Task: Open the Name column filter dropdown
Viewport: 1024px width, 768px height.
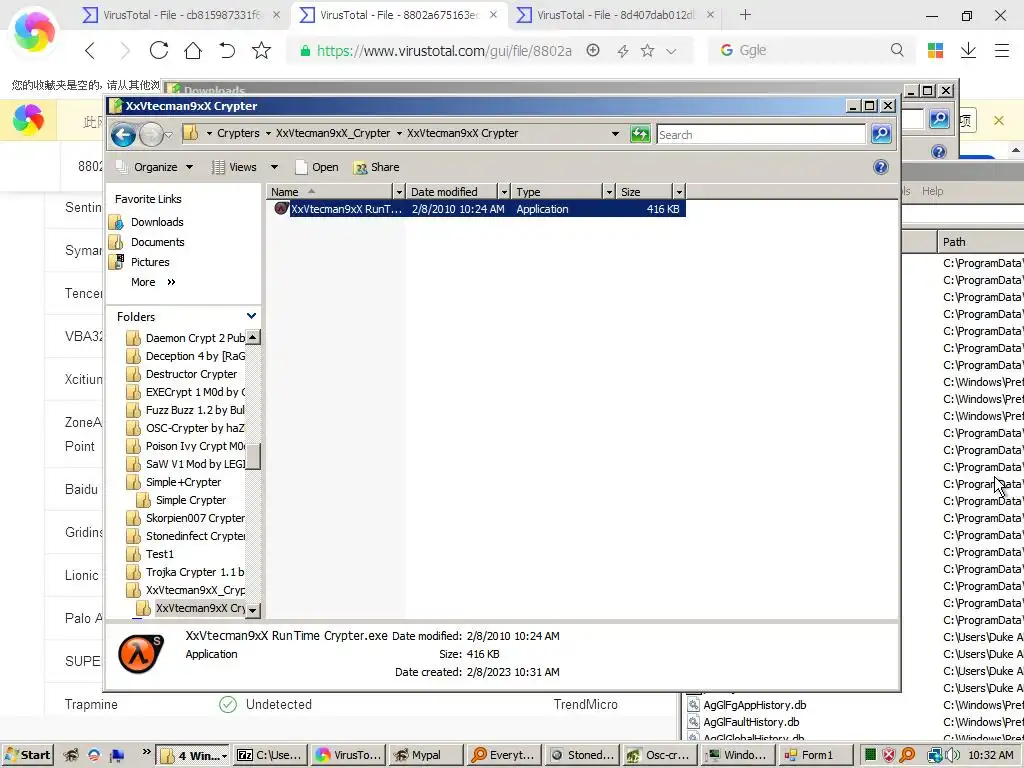Action: [x=399, y=192]
